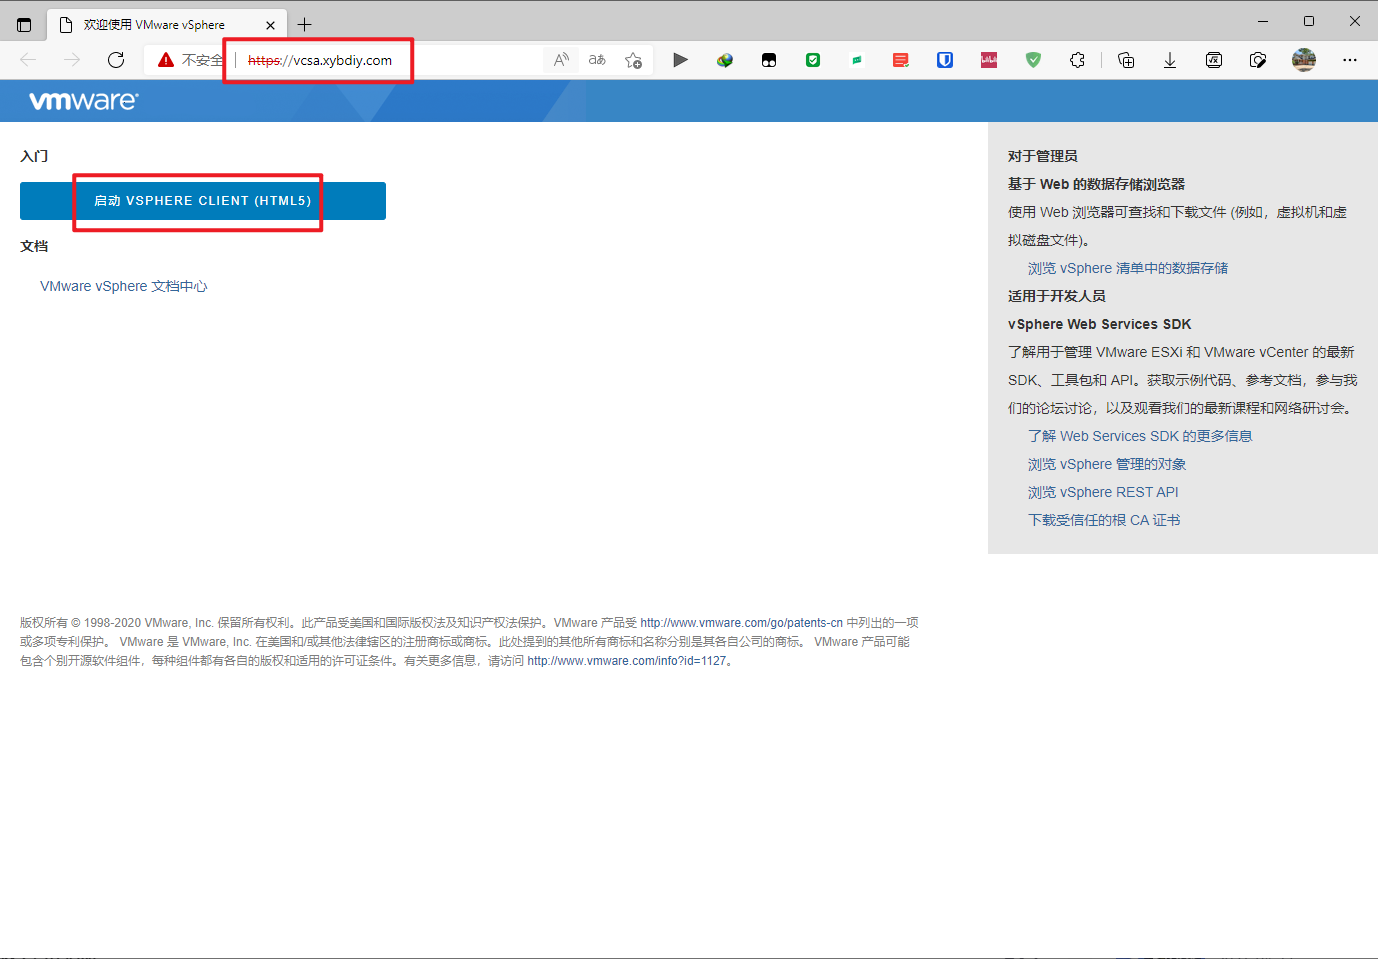Click the not-secure warning triangle icon
This screenshot has height=959, width=1378.
[x=166, y=60]
